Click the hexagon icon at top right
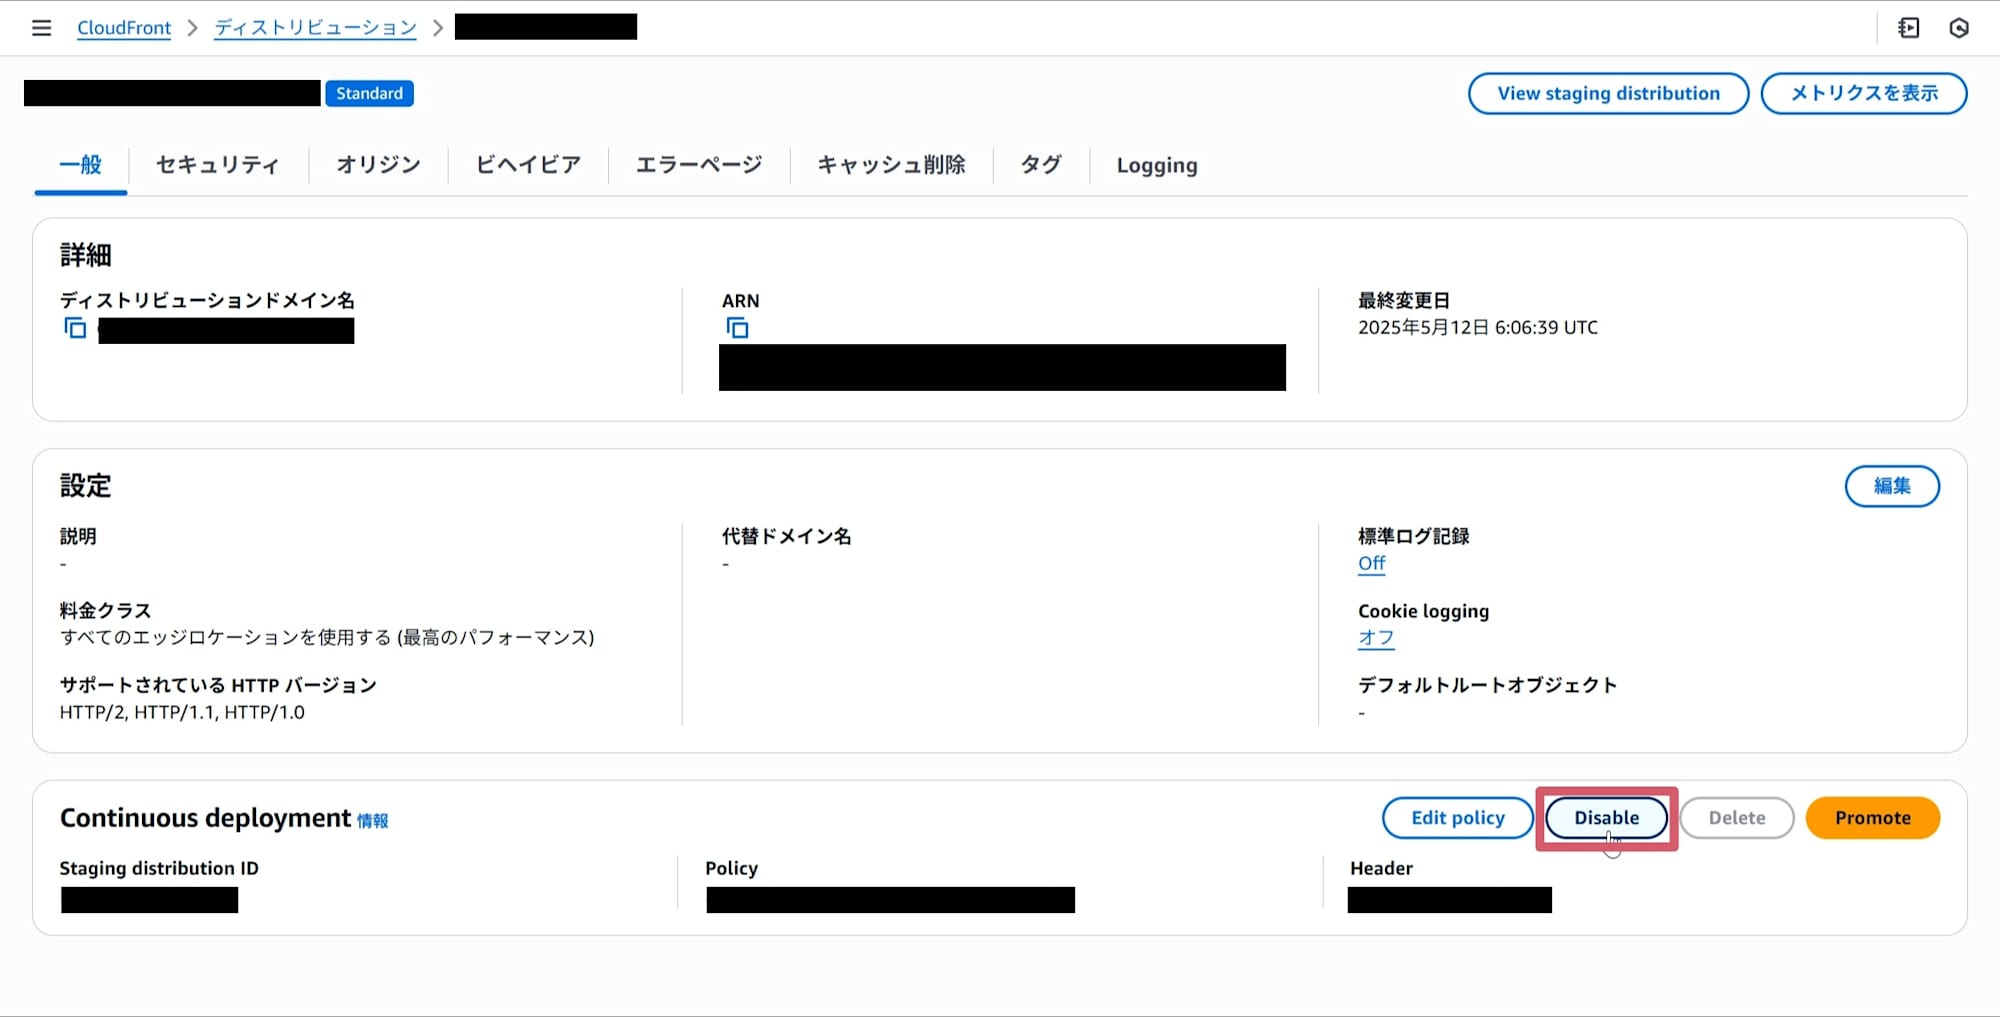The width and height of the screenshot is (2000, 1017). point(1959,28)
